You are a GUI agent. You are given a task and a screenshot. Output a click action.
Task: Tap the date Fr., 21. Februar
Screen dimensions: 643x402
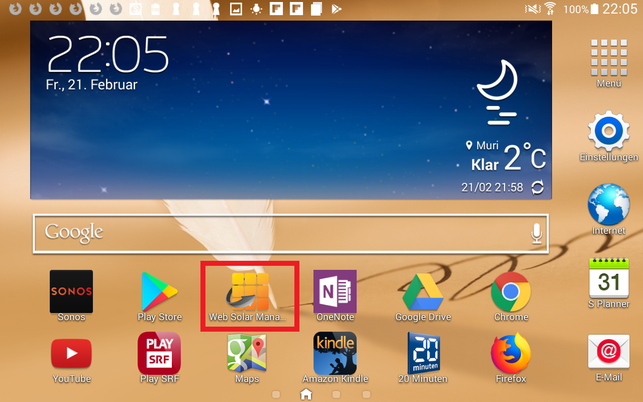click(x=91, y=85)
